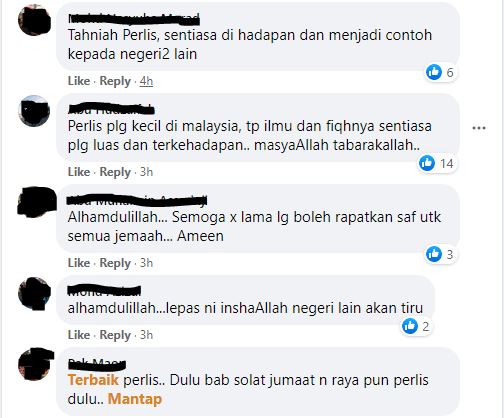504x418 pixels.
Task: Click the thumbs-up reaction icon showing 3 likes
Action: [x=434, y=254]
